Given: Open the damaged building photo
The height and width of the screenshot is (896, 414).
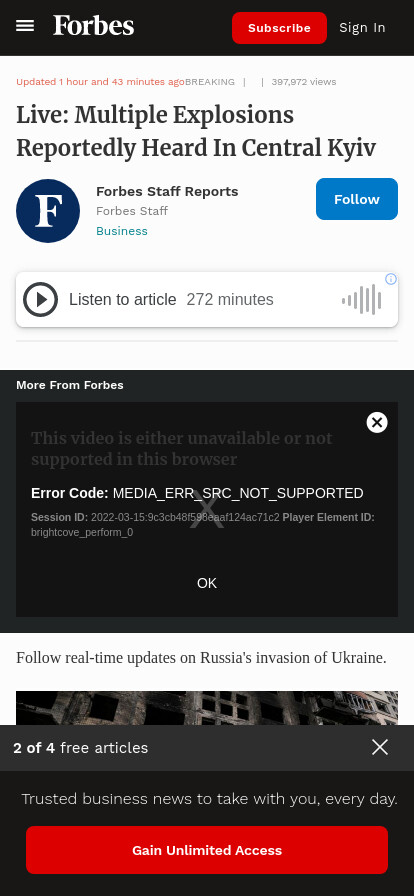Looking at the screenshot, I should coord(207,708).
